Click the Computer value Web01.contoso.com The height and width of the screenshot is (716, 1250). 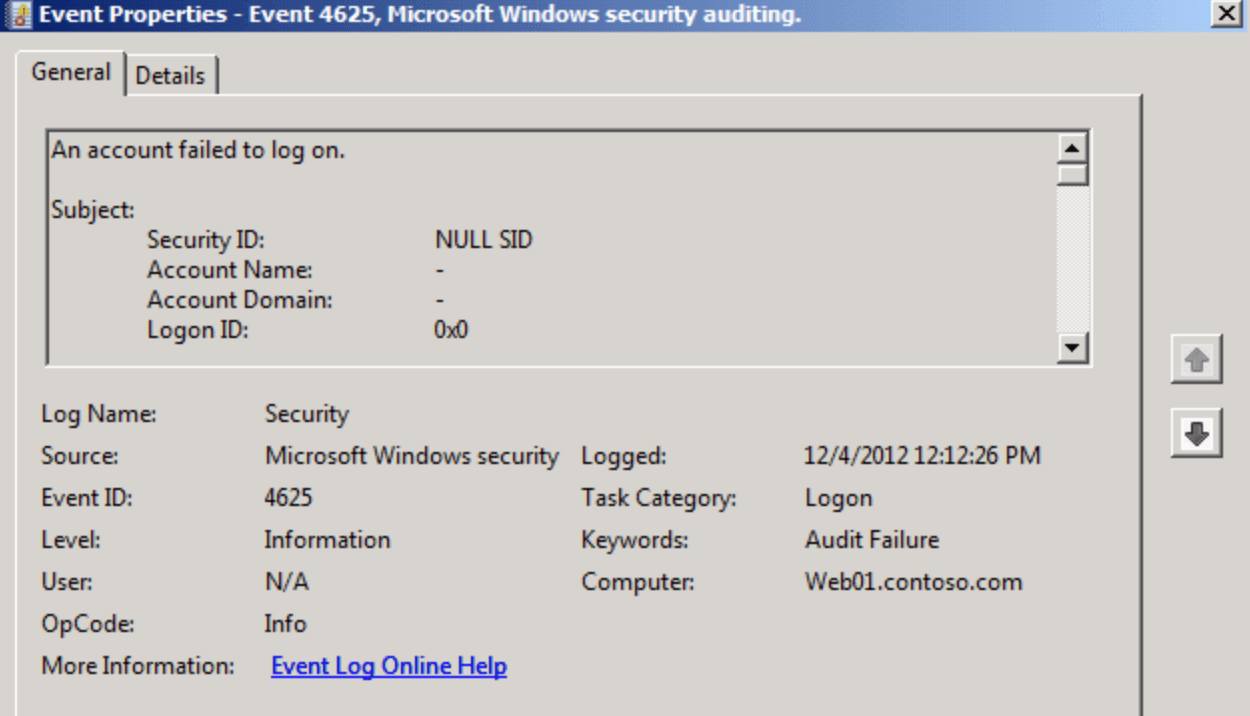coord(913,582)
